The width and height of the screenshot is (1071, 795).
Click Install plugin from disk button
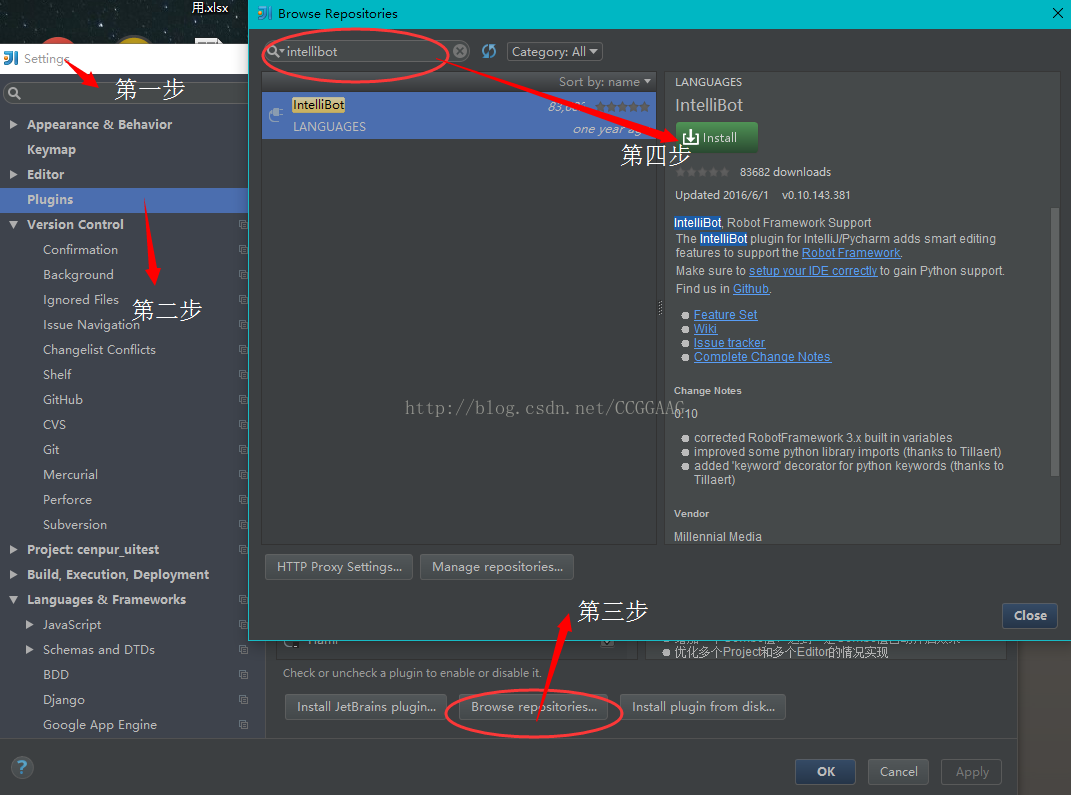703,707
